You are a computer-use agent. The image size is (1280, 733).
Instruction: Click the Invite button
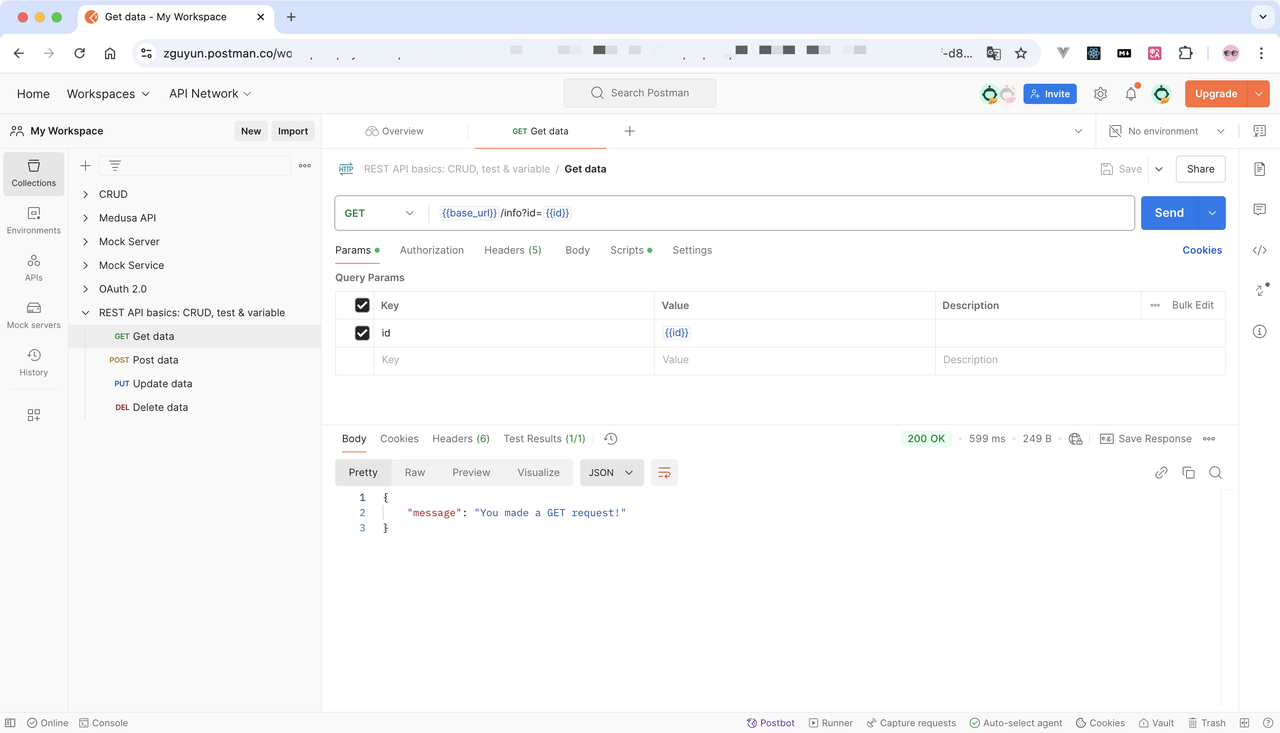click(1050, 94)
